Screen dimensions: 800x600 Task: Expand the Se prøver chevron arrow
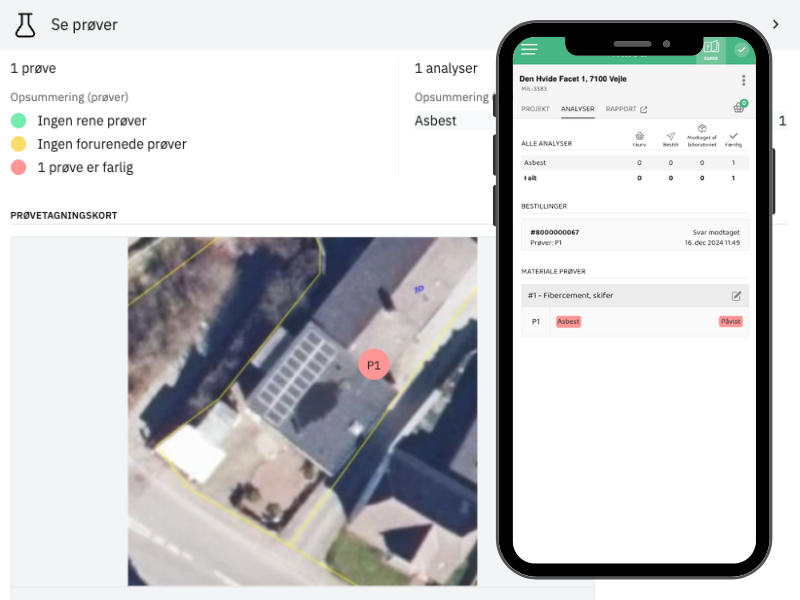[x=775, y=24]
